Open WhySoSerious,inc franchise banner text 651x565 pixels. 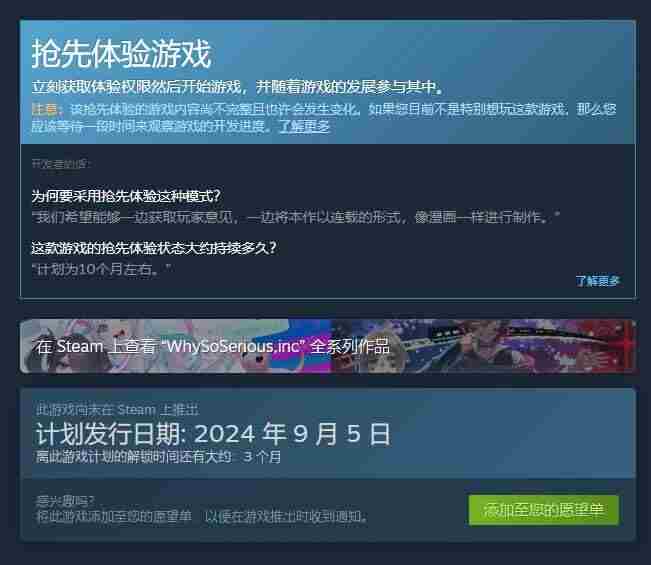[213, 346]
